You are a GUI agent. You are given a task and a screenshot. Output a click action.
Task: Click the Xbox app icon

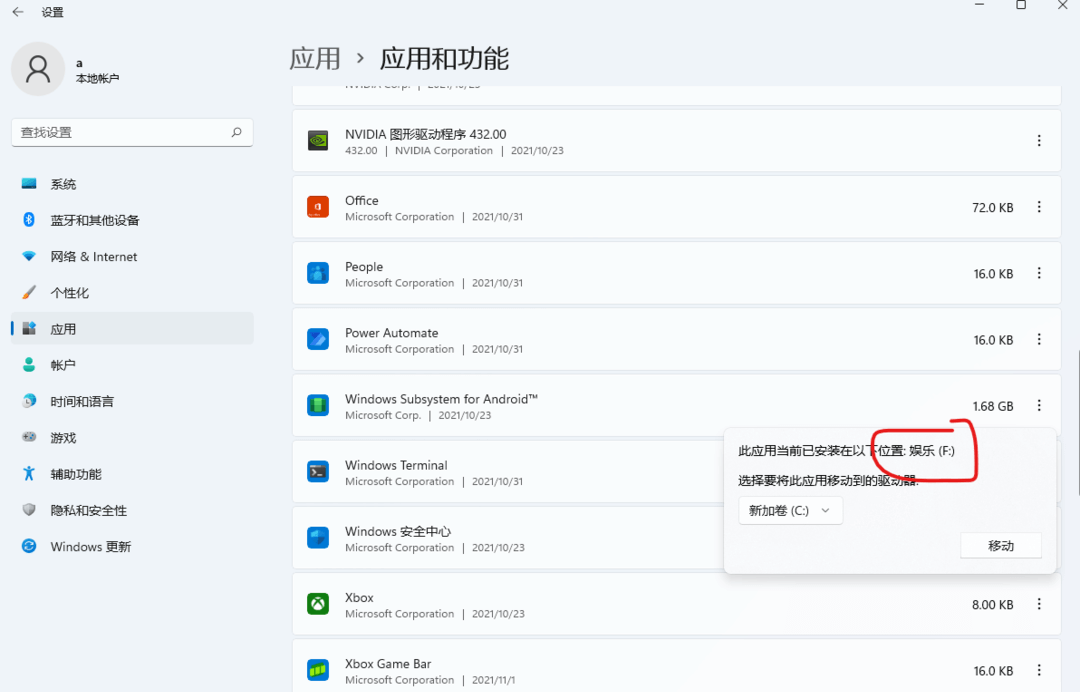point(318,604)
